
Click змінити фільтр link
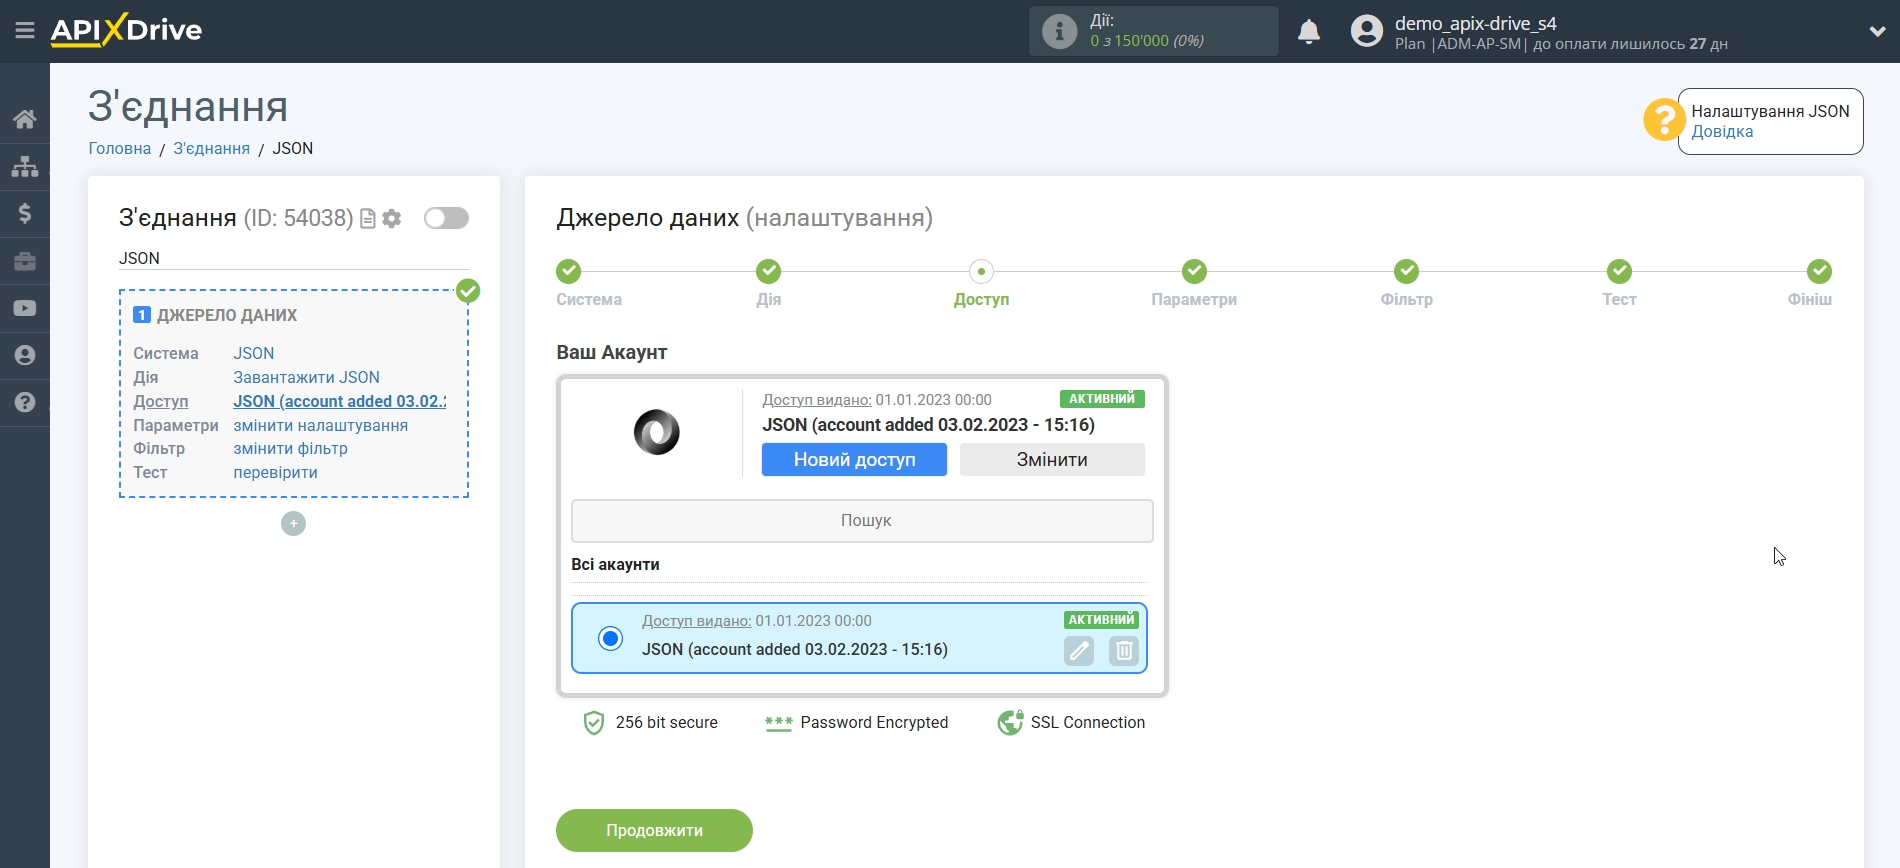pyautogui.click(x=290, y=448)
